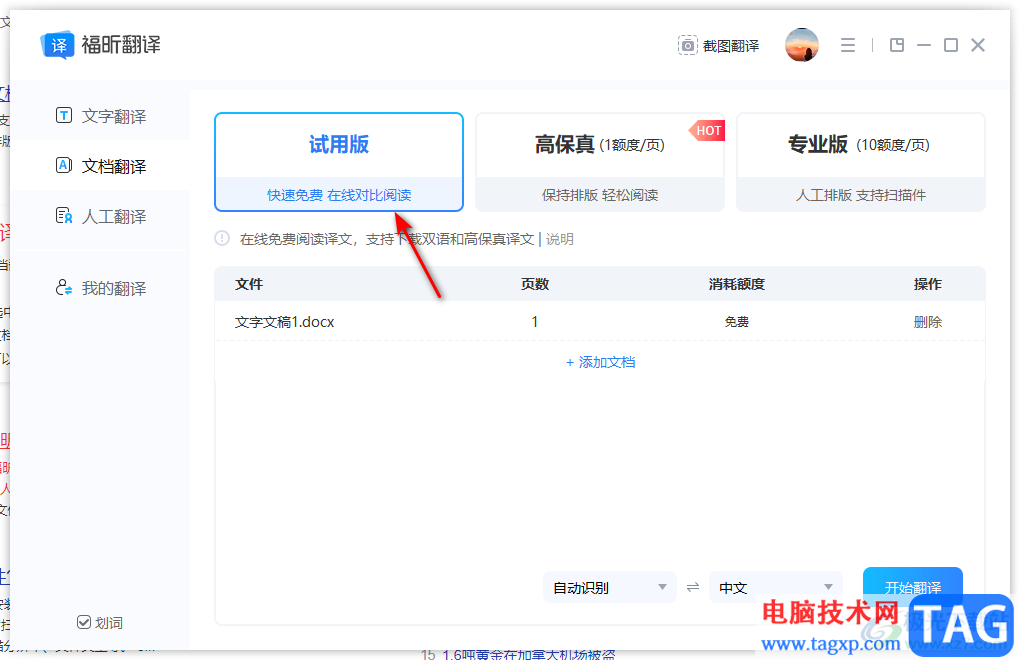Click the 消耗额度 column header
The image size is (1020, 660).
coord(736,284)
